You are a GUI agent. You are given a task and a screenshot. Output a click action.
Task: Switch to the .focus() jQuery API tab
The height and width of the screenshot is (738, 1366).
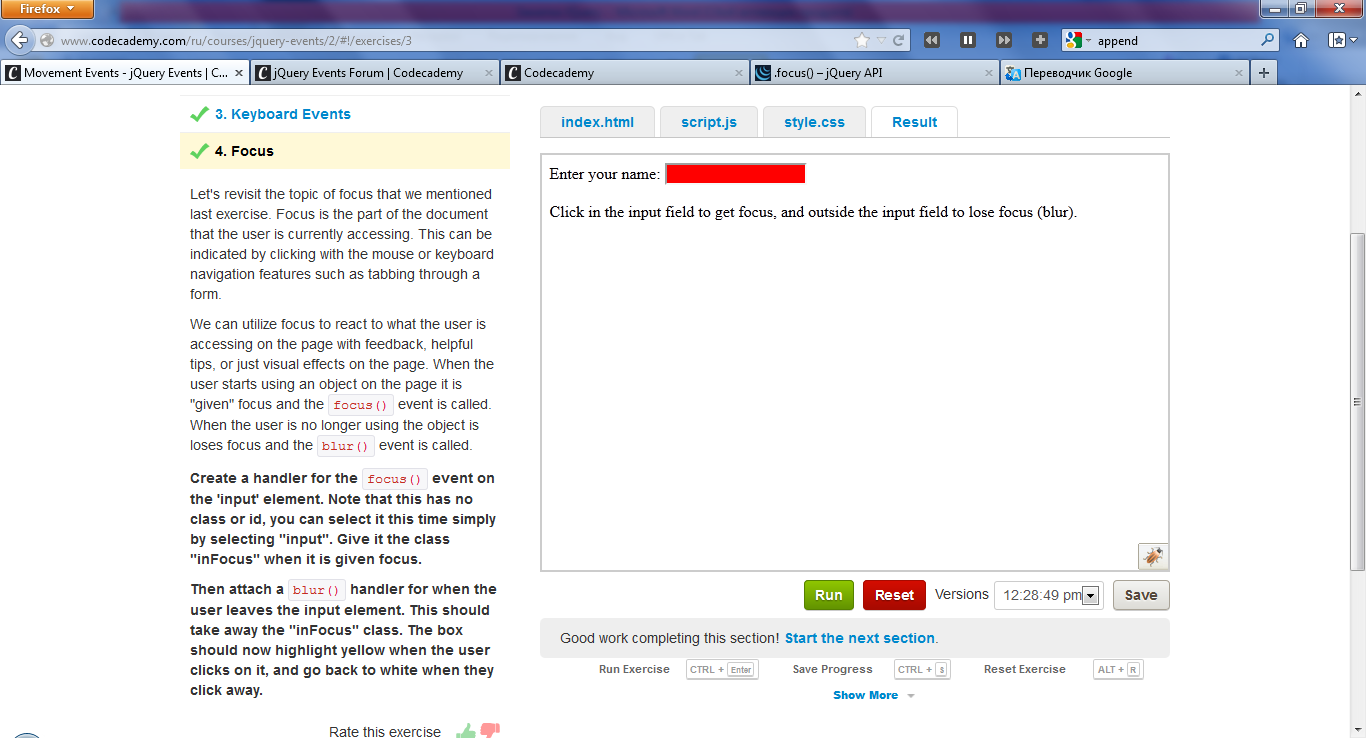[875, 73]
